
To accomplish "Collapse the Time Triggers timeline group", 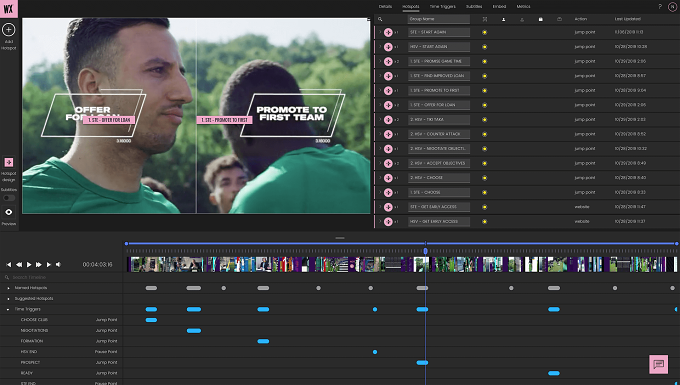I will click(x=8, y=309).
